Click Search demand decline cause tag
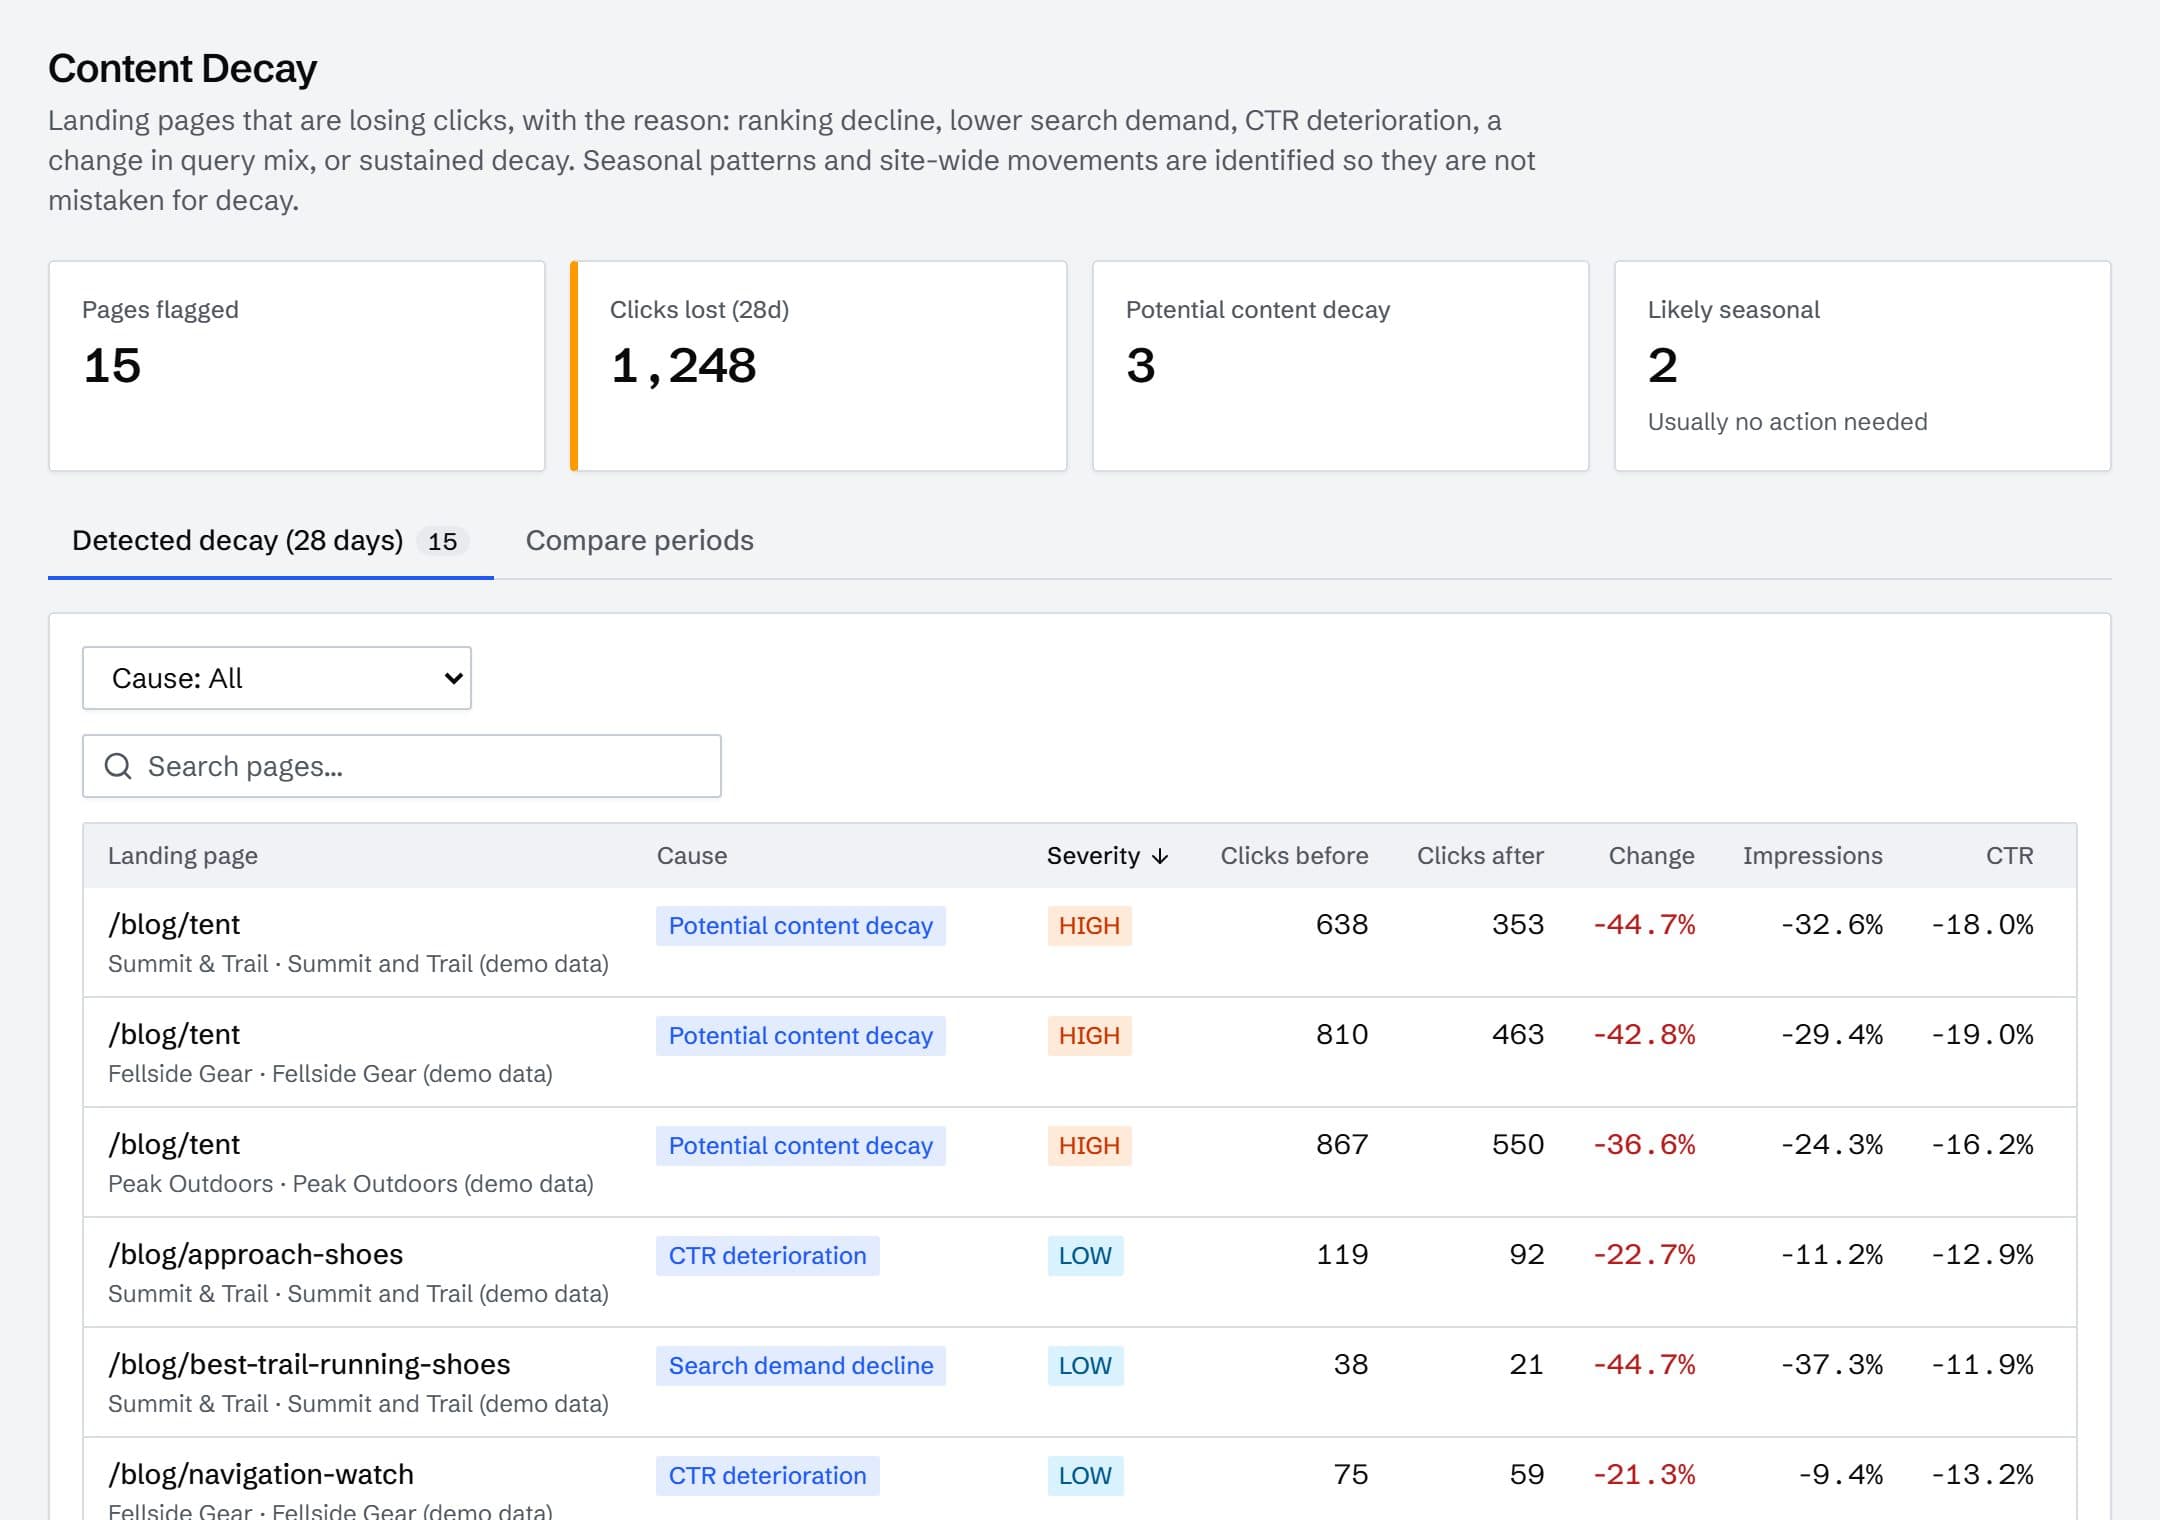The height and width of the screenshot is (1520, 2160). [x=801, y=1366]
